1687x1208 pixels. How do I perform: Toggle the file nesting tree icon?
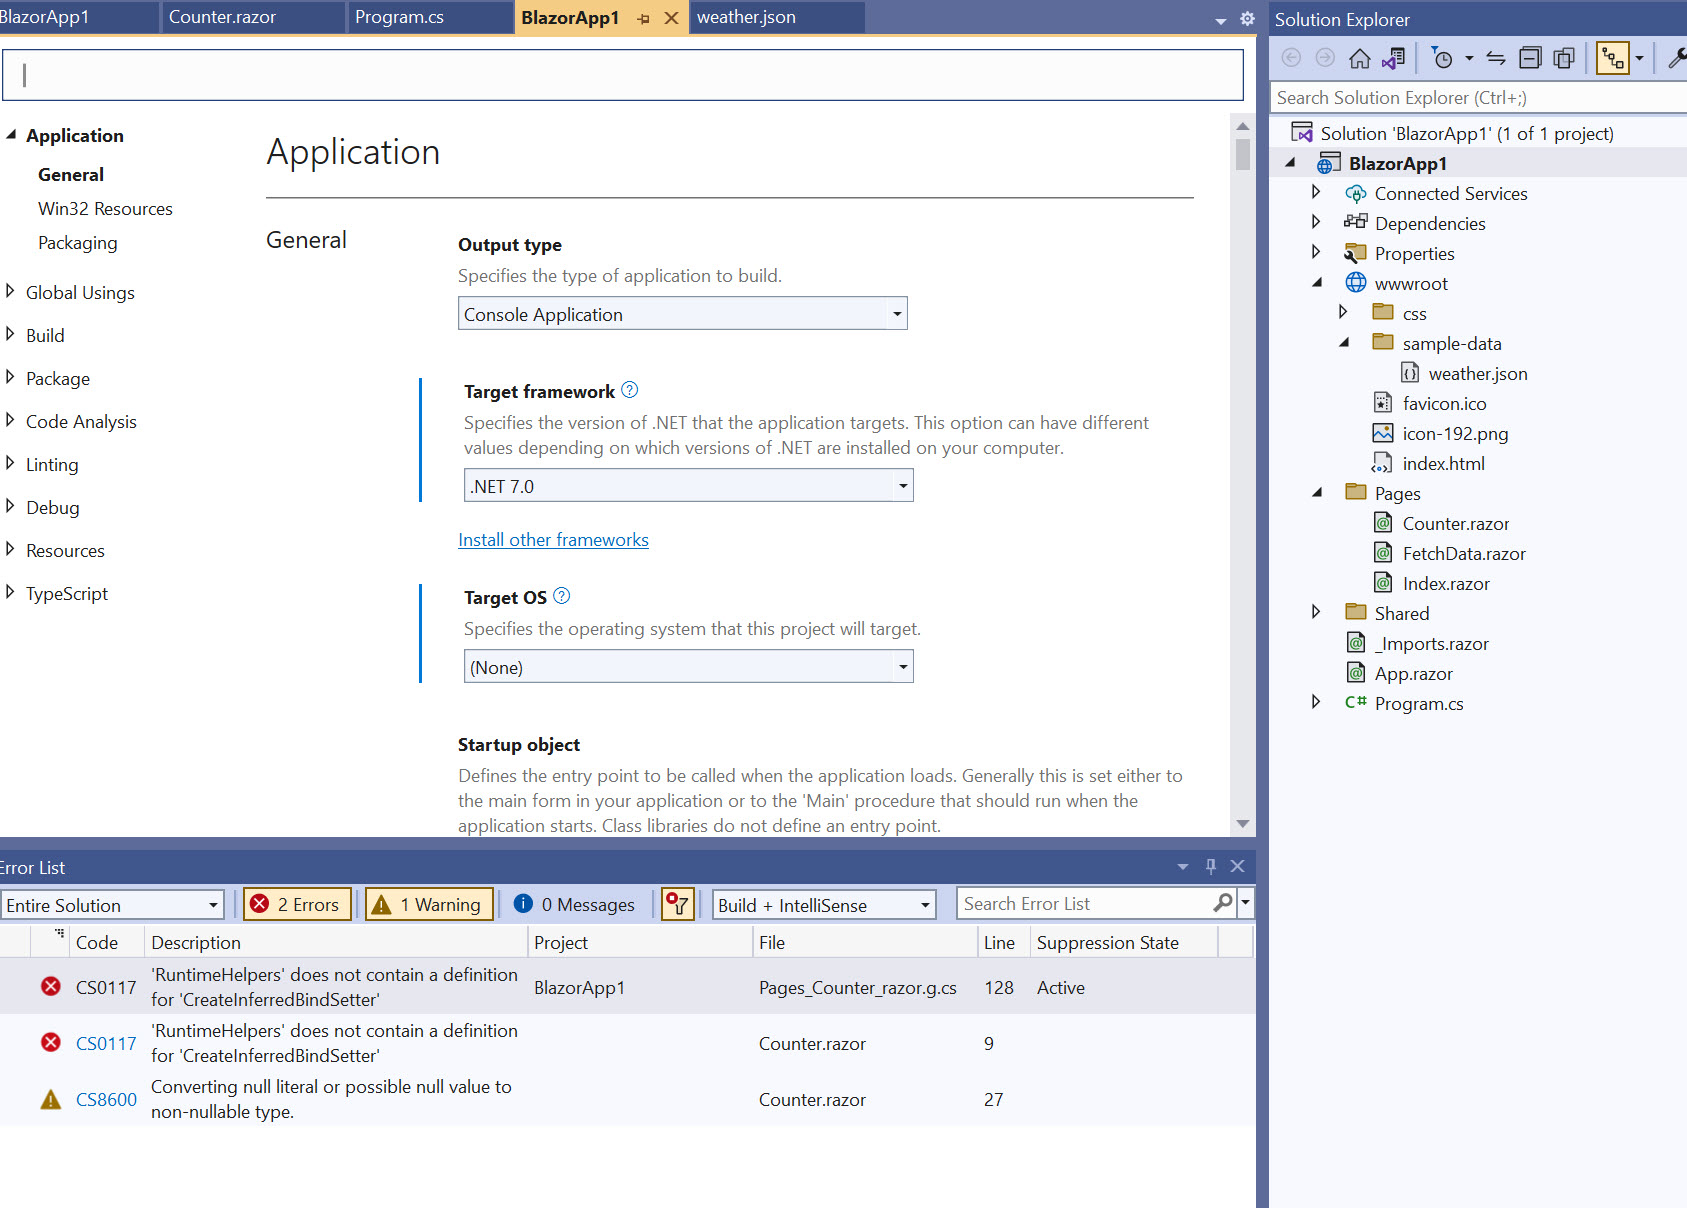1612,58
